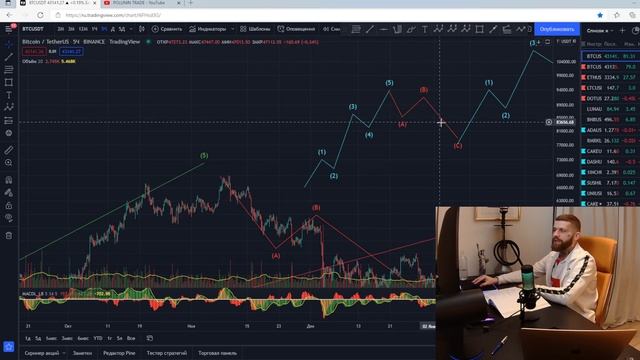
Task: Click the go-to-date calendar icon
Action: pyautogui.click(x=150, y=338)
